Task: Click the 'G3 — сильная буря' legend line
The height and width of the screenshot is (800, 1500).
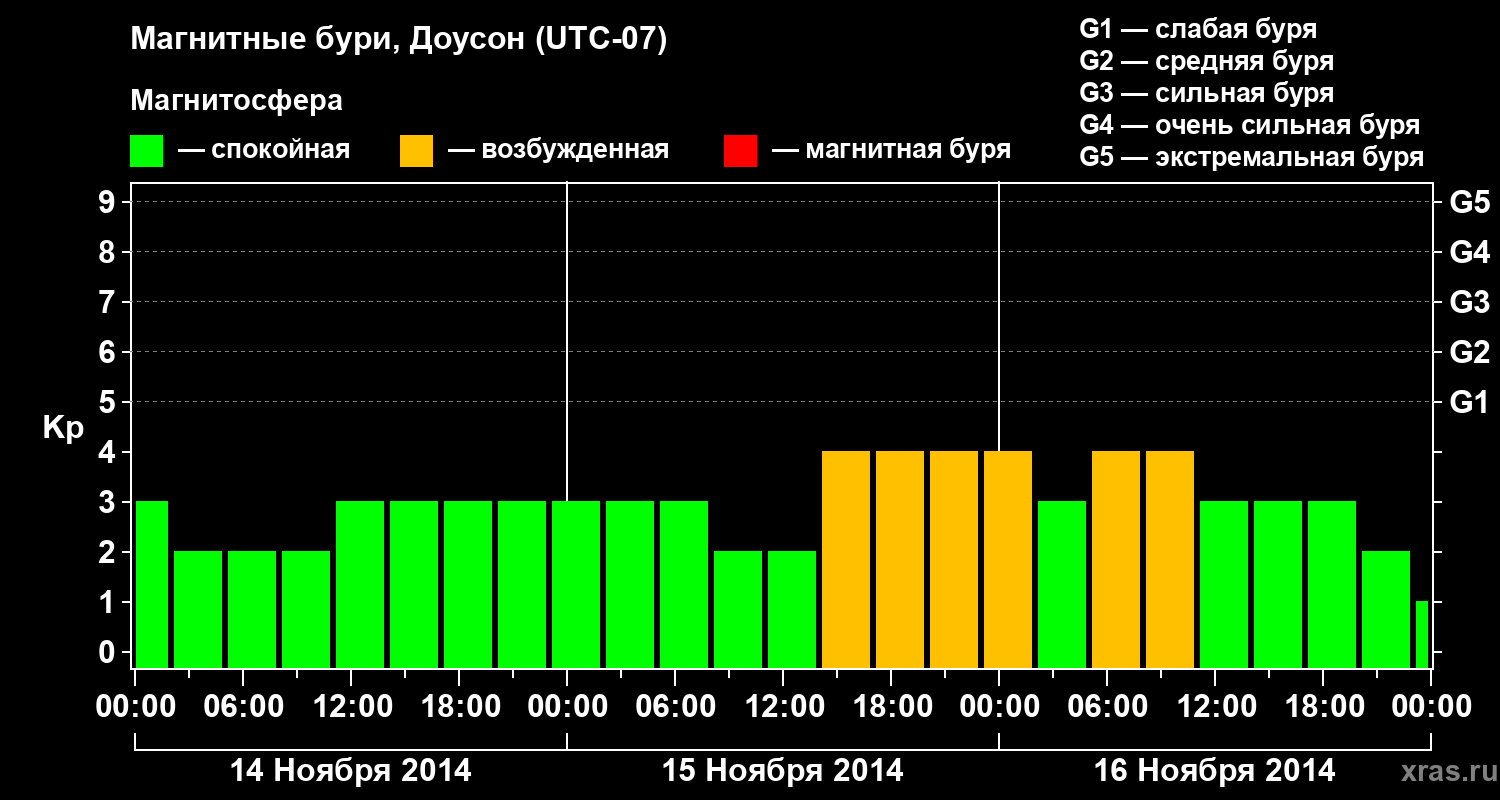Action: 1206,93
